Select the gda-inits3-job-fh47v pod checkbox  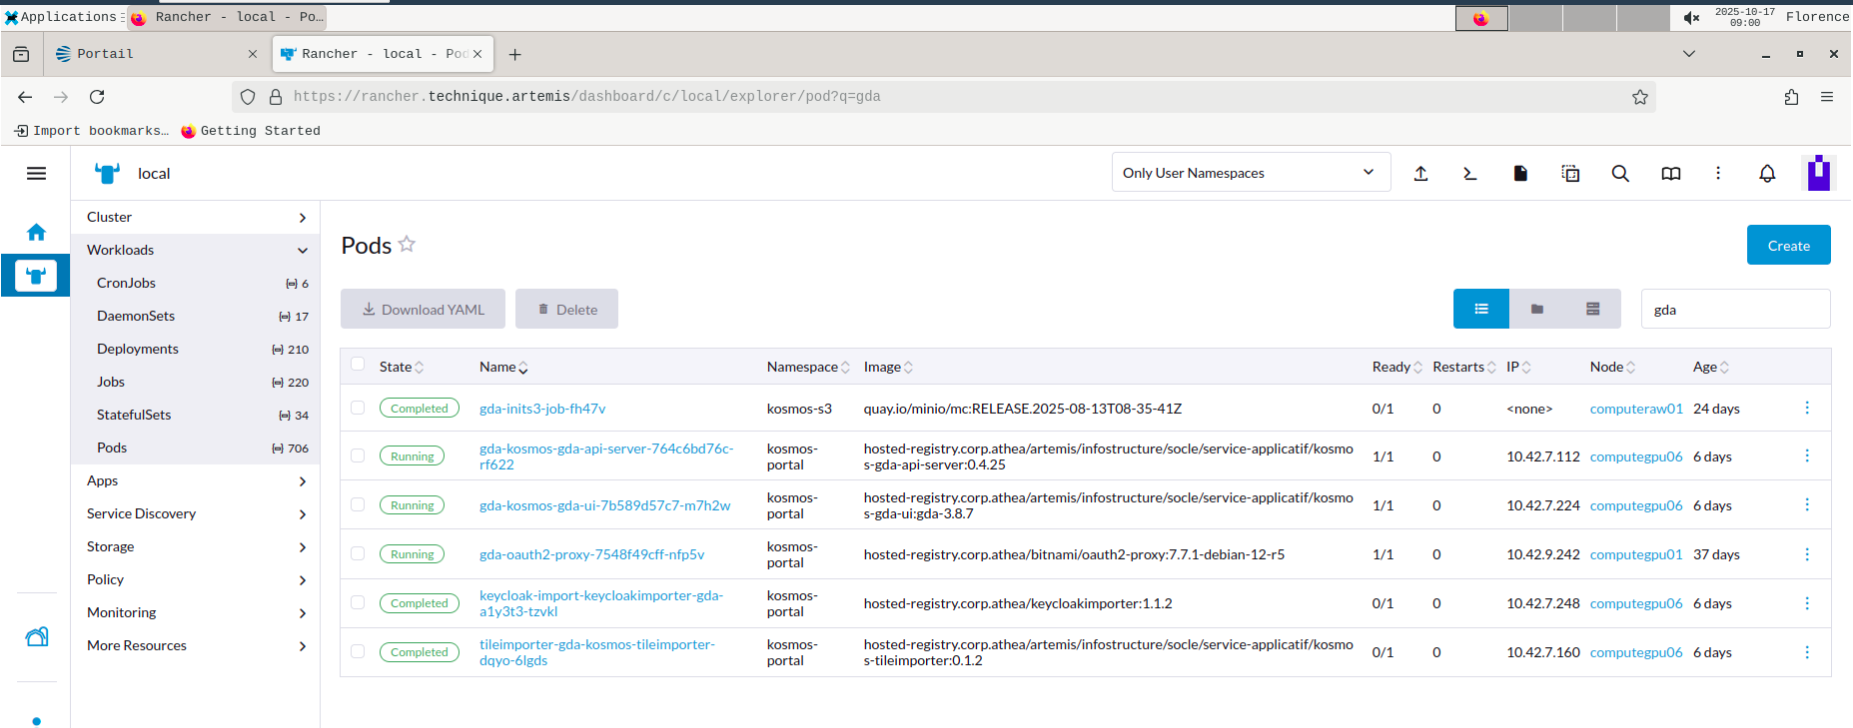pos(358,408)
